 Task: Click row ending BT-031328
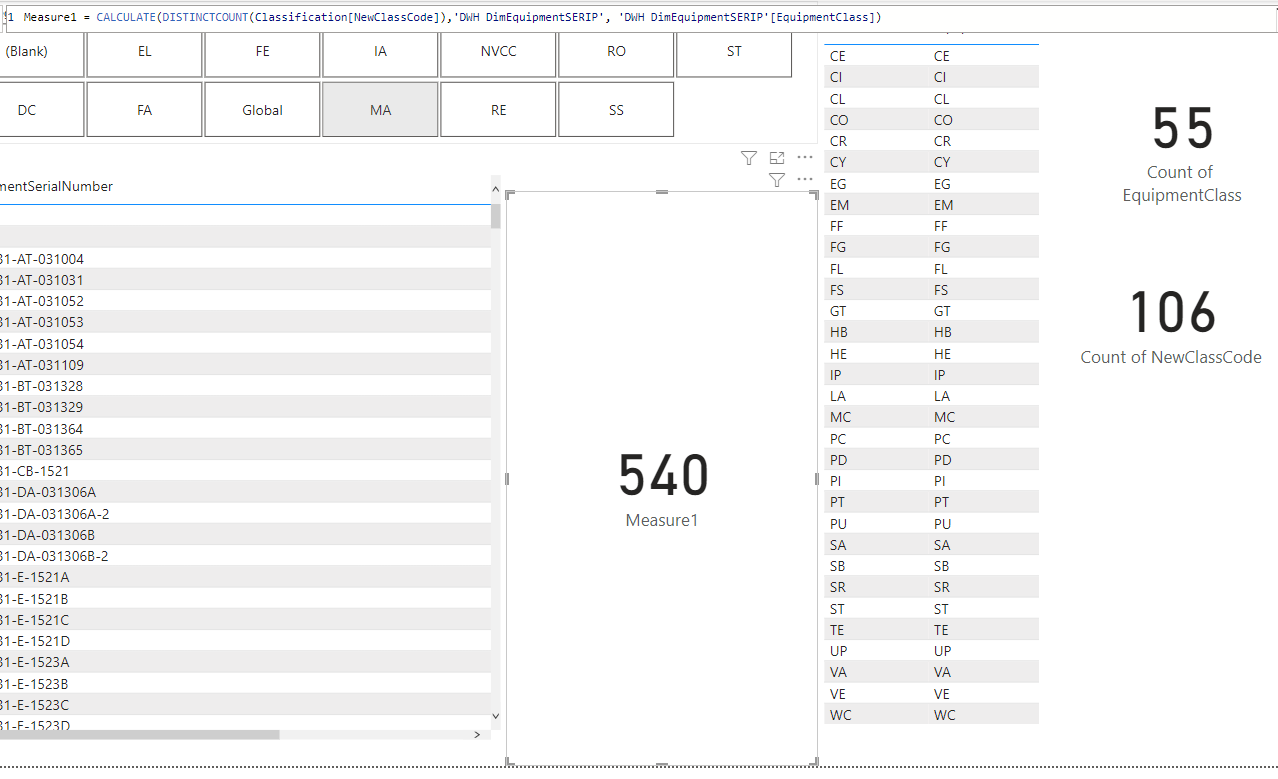click(x=245, y=386)
